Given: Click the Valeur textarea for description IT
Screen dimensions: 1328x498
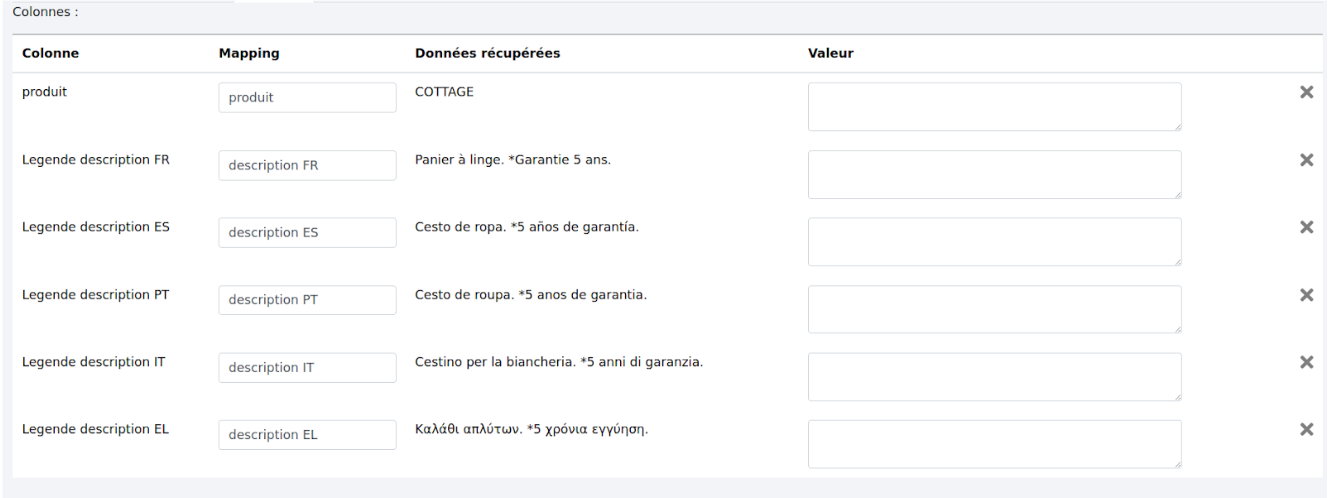Looking at the screenshot, I should [x=994, y=376].
